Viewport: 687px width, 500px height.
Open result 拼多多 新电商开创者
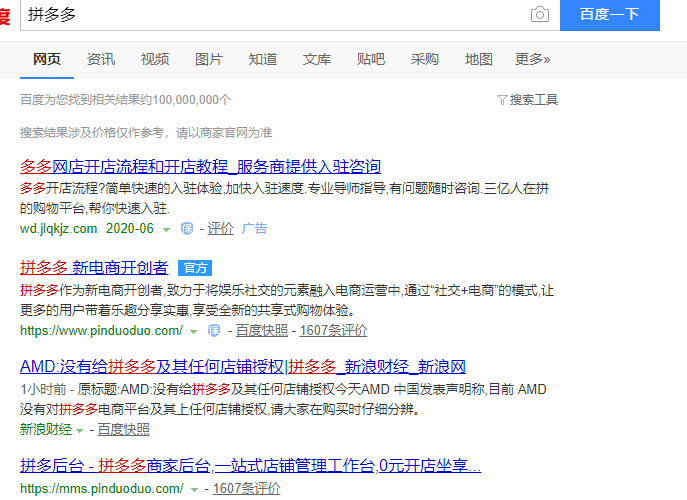click(x=94, y=267)
